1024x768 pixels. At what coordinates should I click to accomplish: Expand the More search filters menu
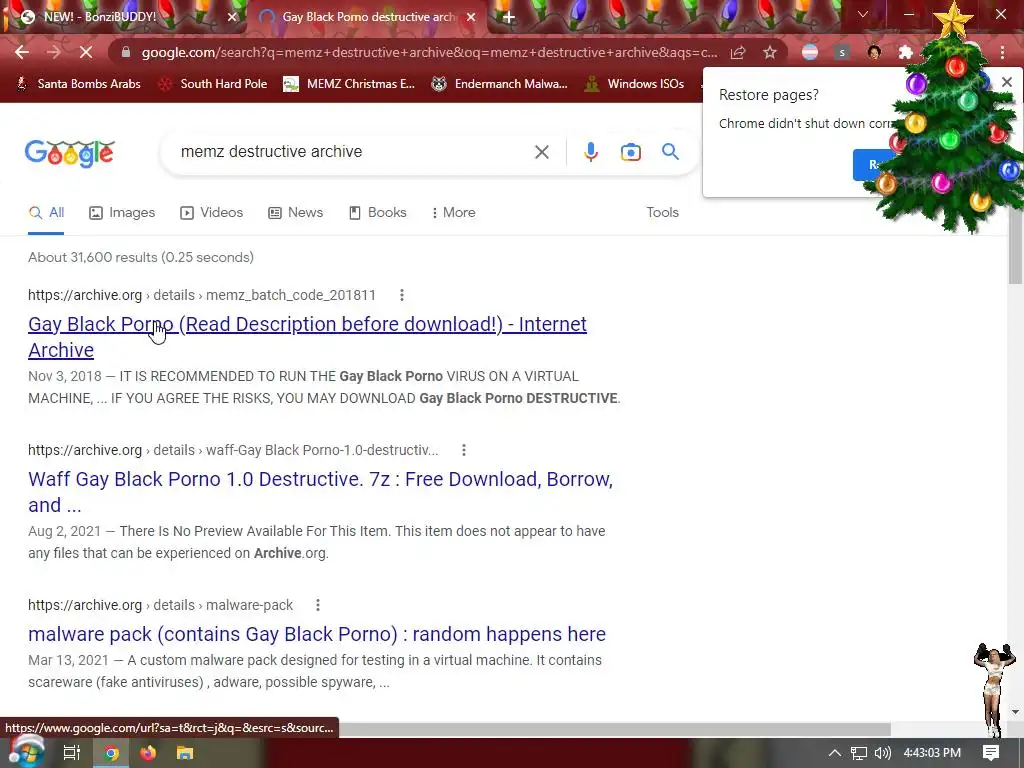point(453,213)
